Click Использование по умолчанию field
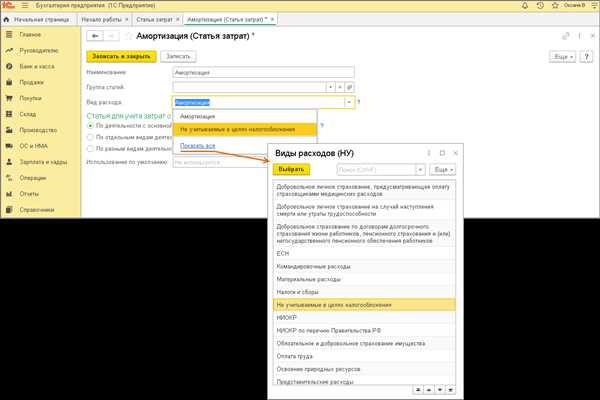This screenshot has width=600, height=400. coord(220,162)
